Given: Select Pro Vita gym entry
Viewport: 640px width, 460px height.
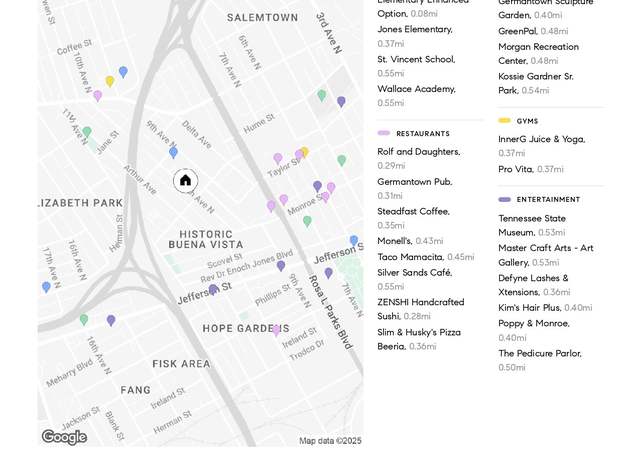Looking at the screenshot, I should (x=531, y=169).
